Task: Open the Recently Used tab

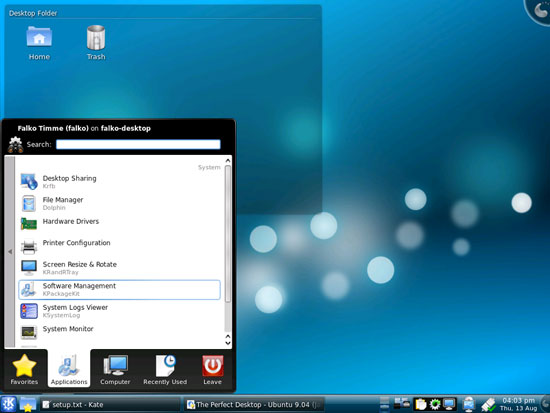Action: coord(165,369)
